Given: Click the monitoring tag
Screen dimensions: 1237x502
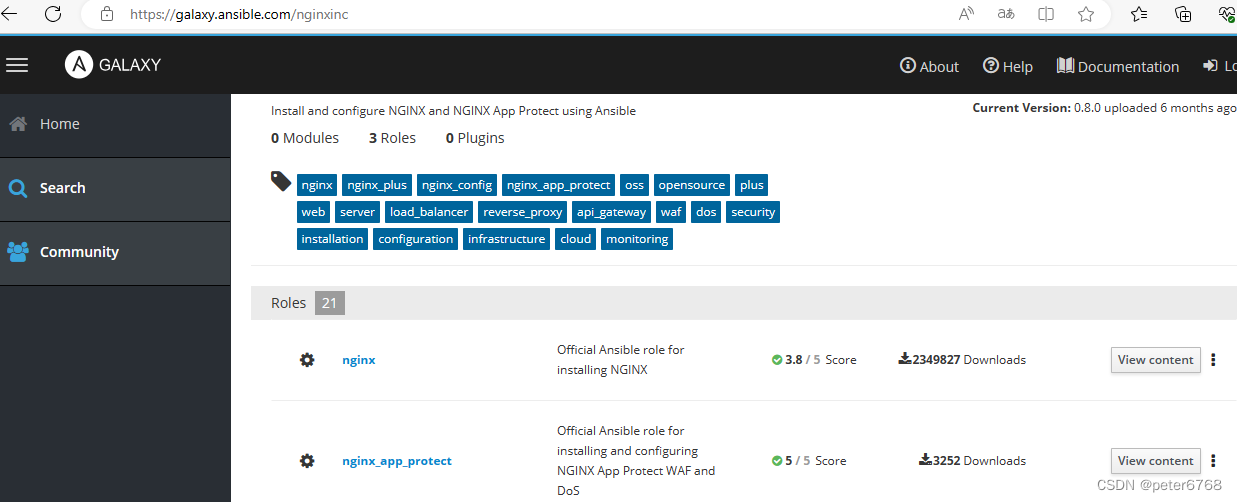Looking at the screenshot, I should tap(637, 239).
